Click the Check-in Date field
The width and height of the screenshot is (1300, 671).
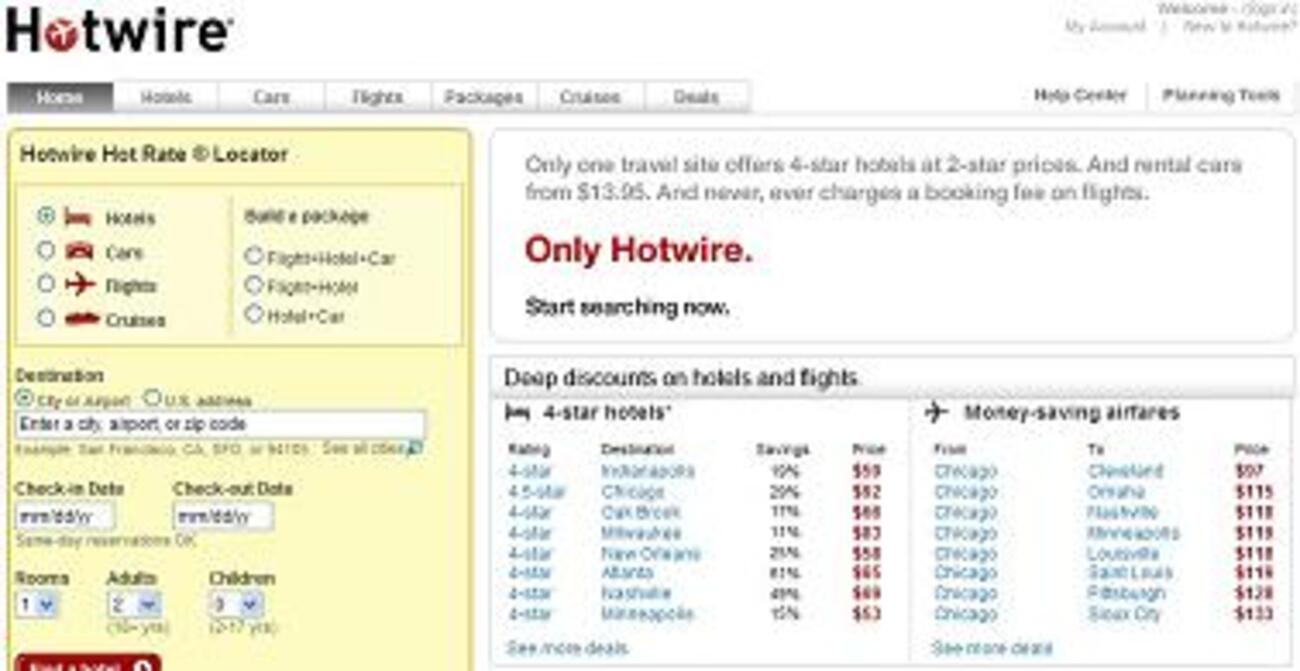65,517
